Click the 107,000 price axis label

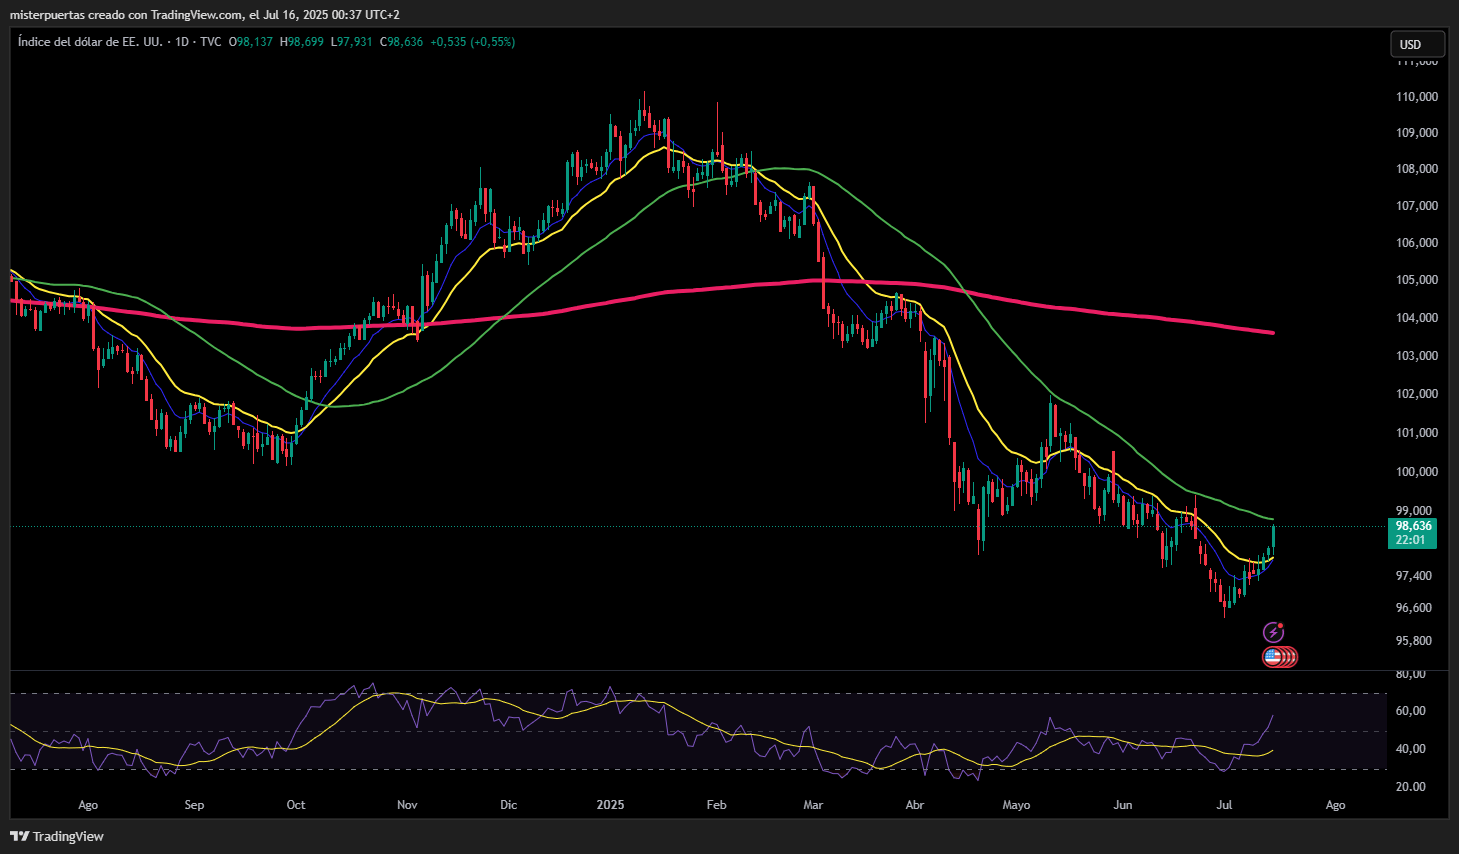1417,206
